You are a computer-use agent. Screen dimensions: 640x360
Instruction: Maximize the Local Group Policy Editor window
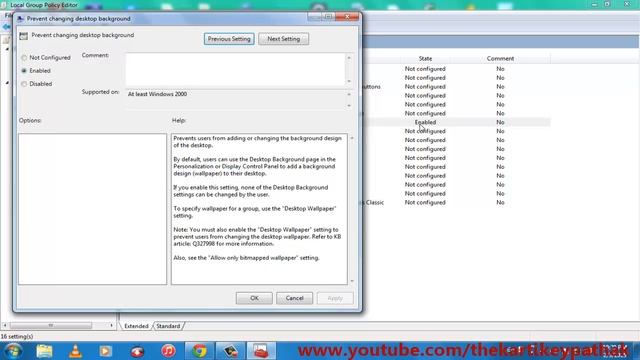[607, 4]
